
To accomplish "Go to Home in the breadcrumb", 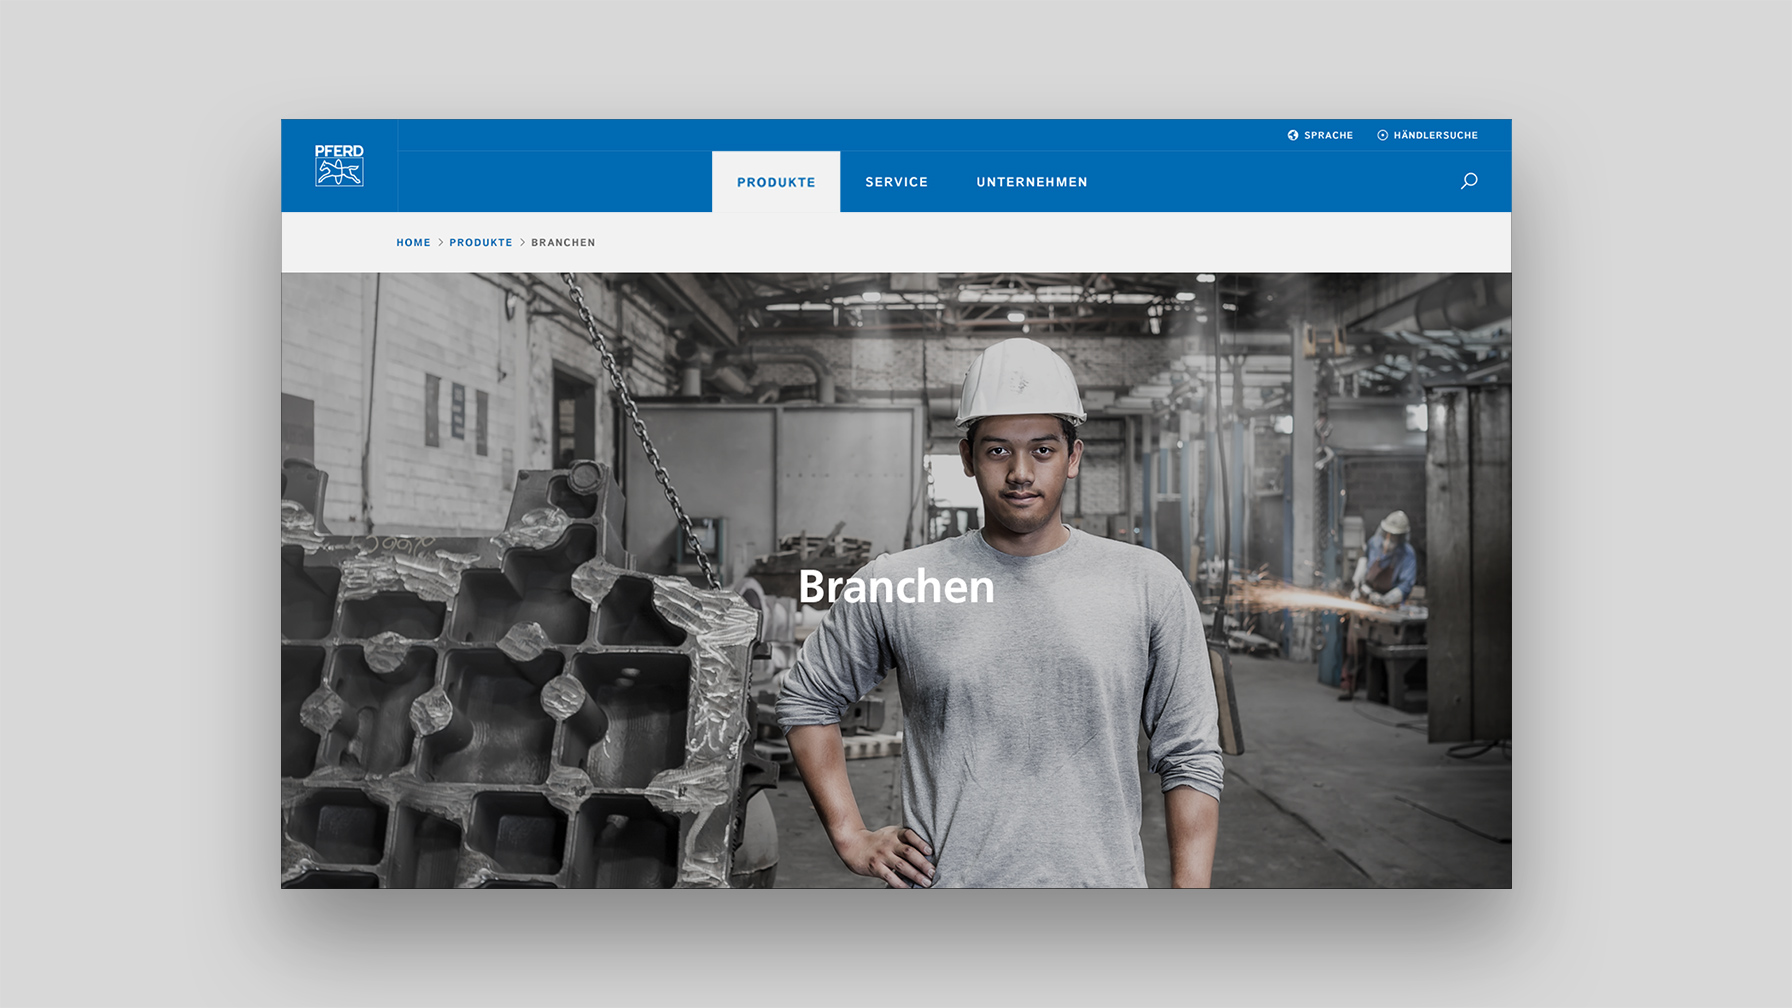I will click(x=413, y=243).
